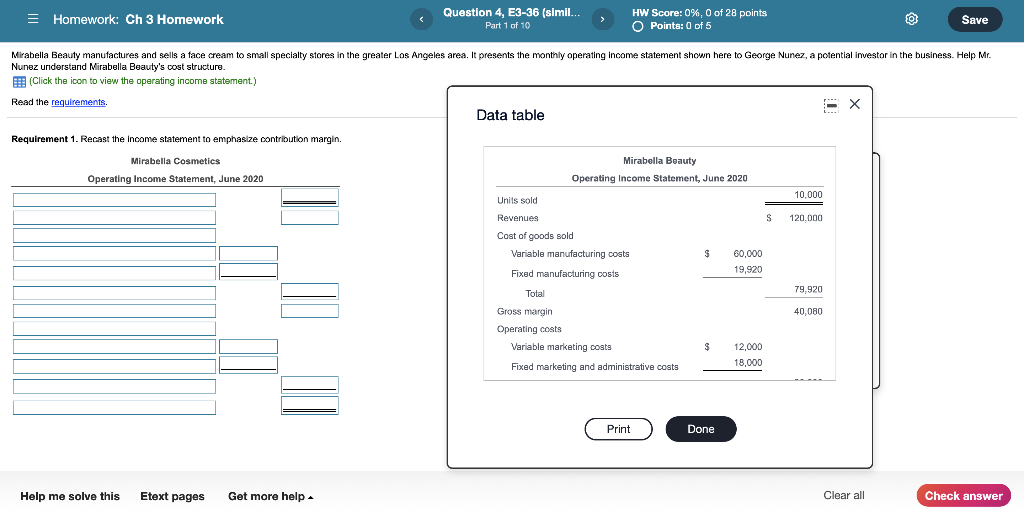The image size is (1024, 523).
Task: Select the 120,000 revenues value
Action: tap(806, 218)
